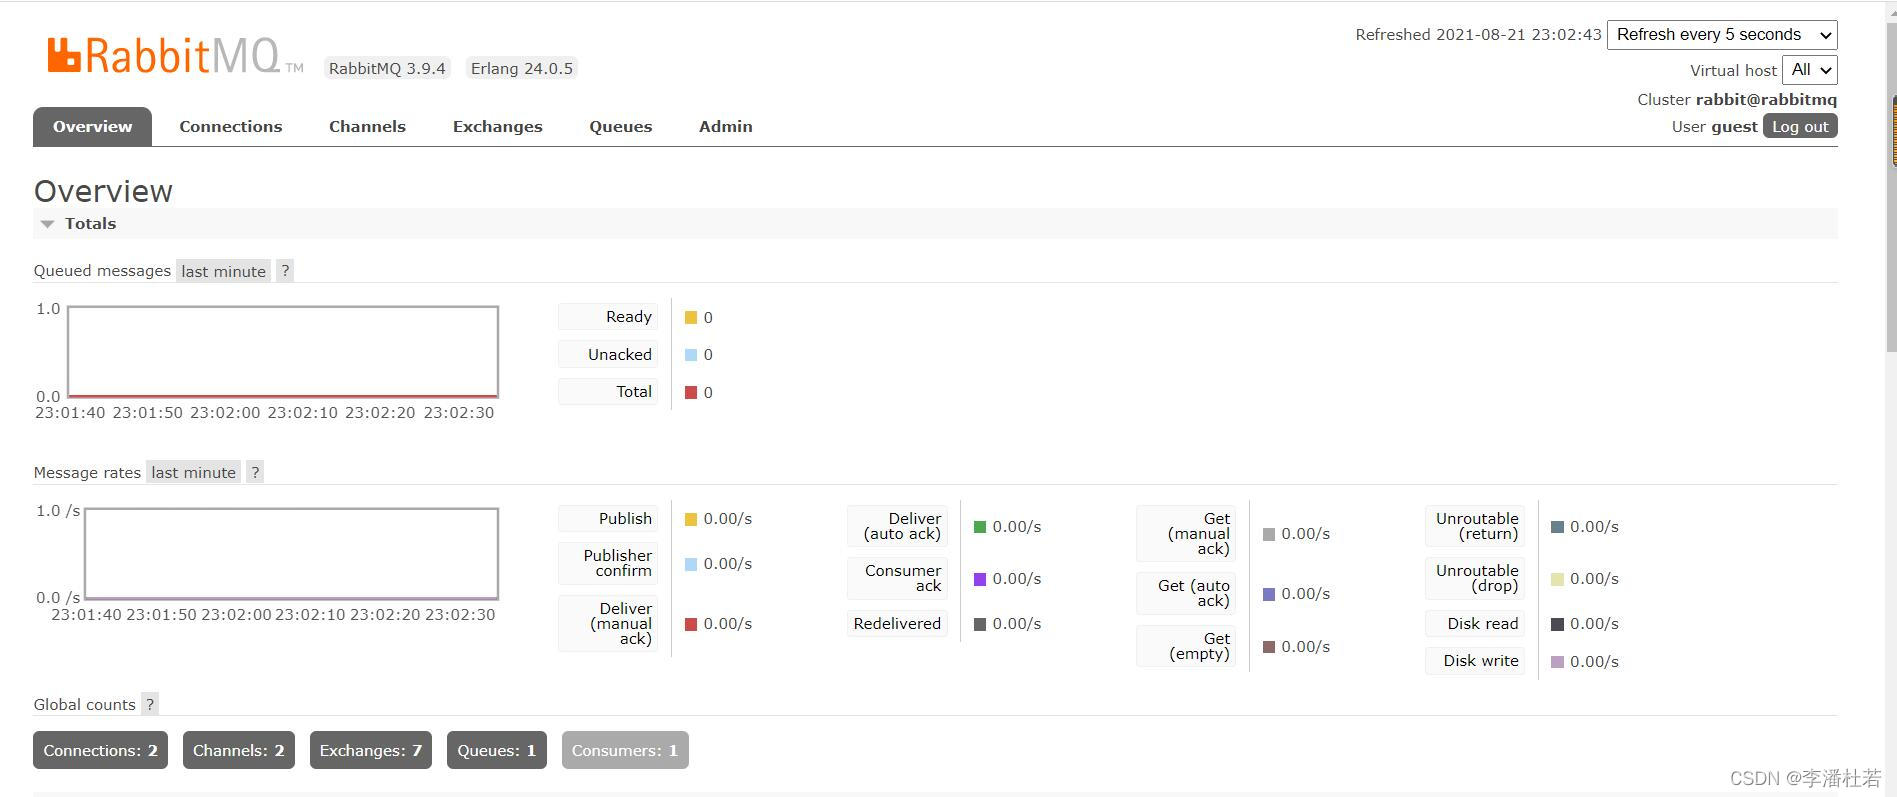Log out of the guest user
The image size is (1897, 797).
(1800, 127)
